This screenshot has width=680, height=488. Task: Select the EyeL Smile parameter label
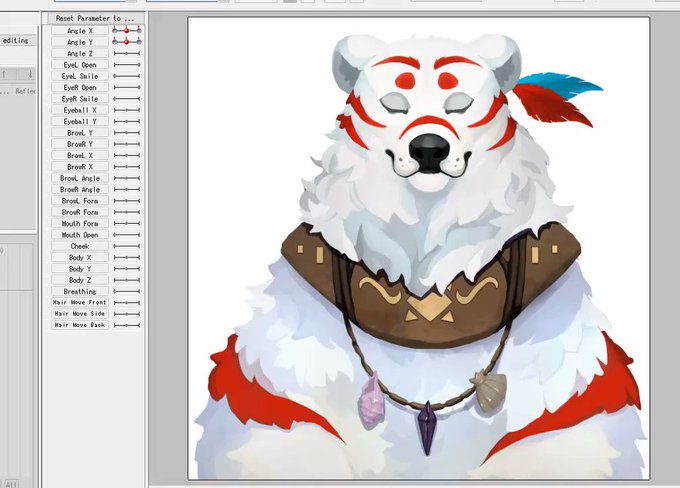[x=80, y=76]
